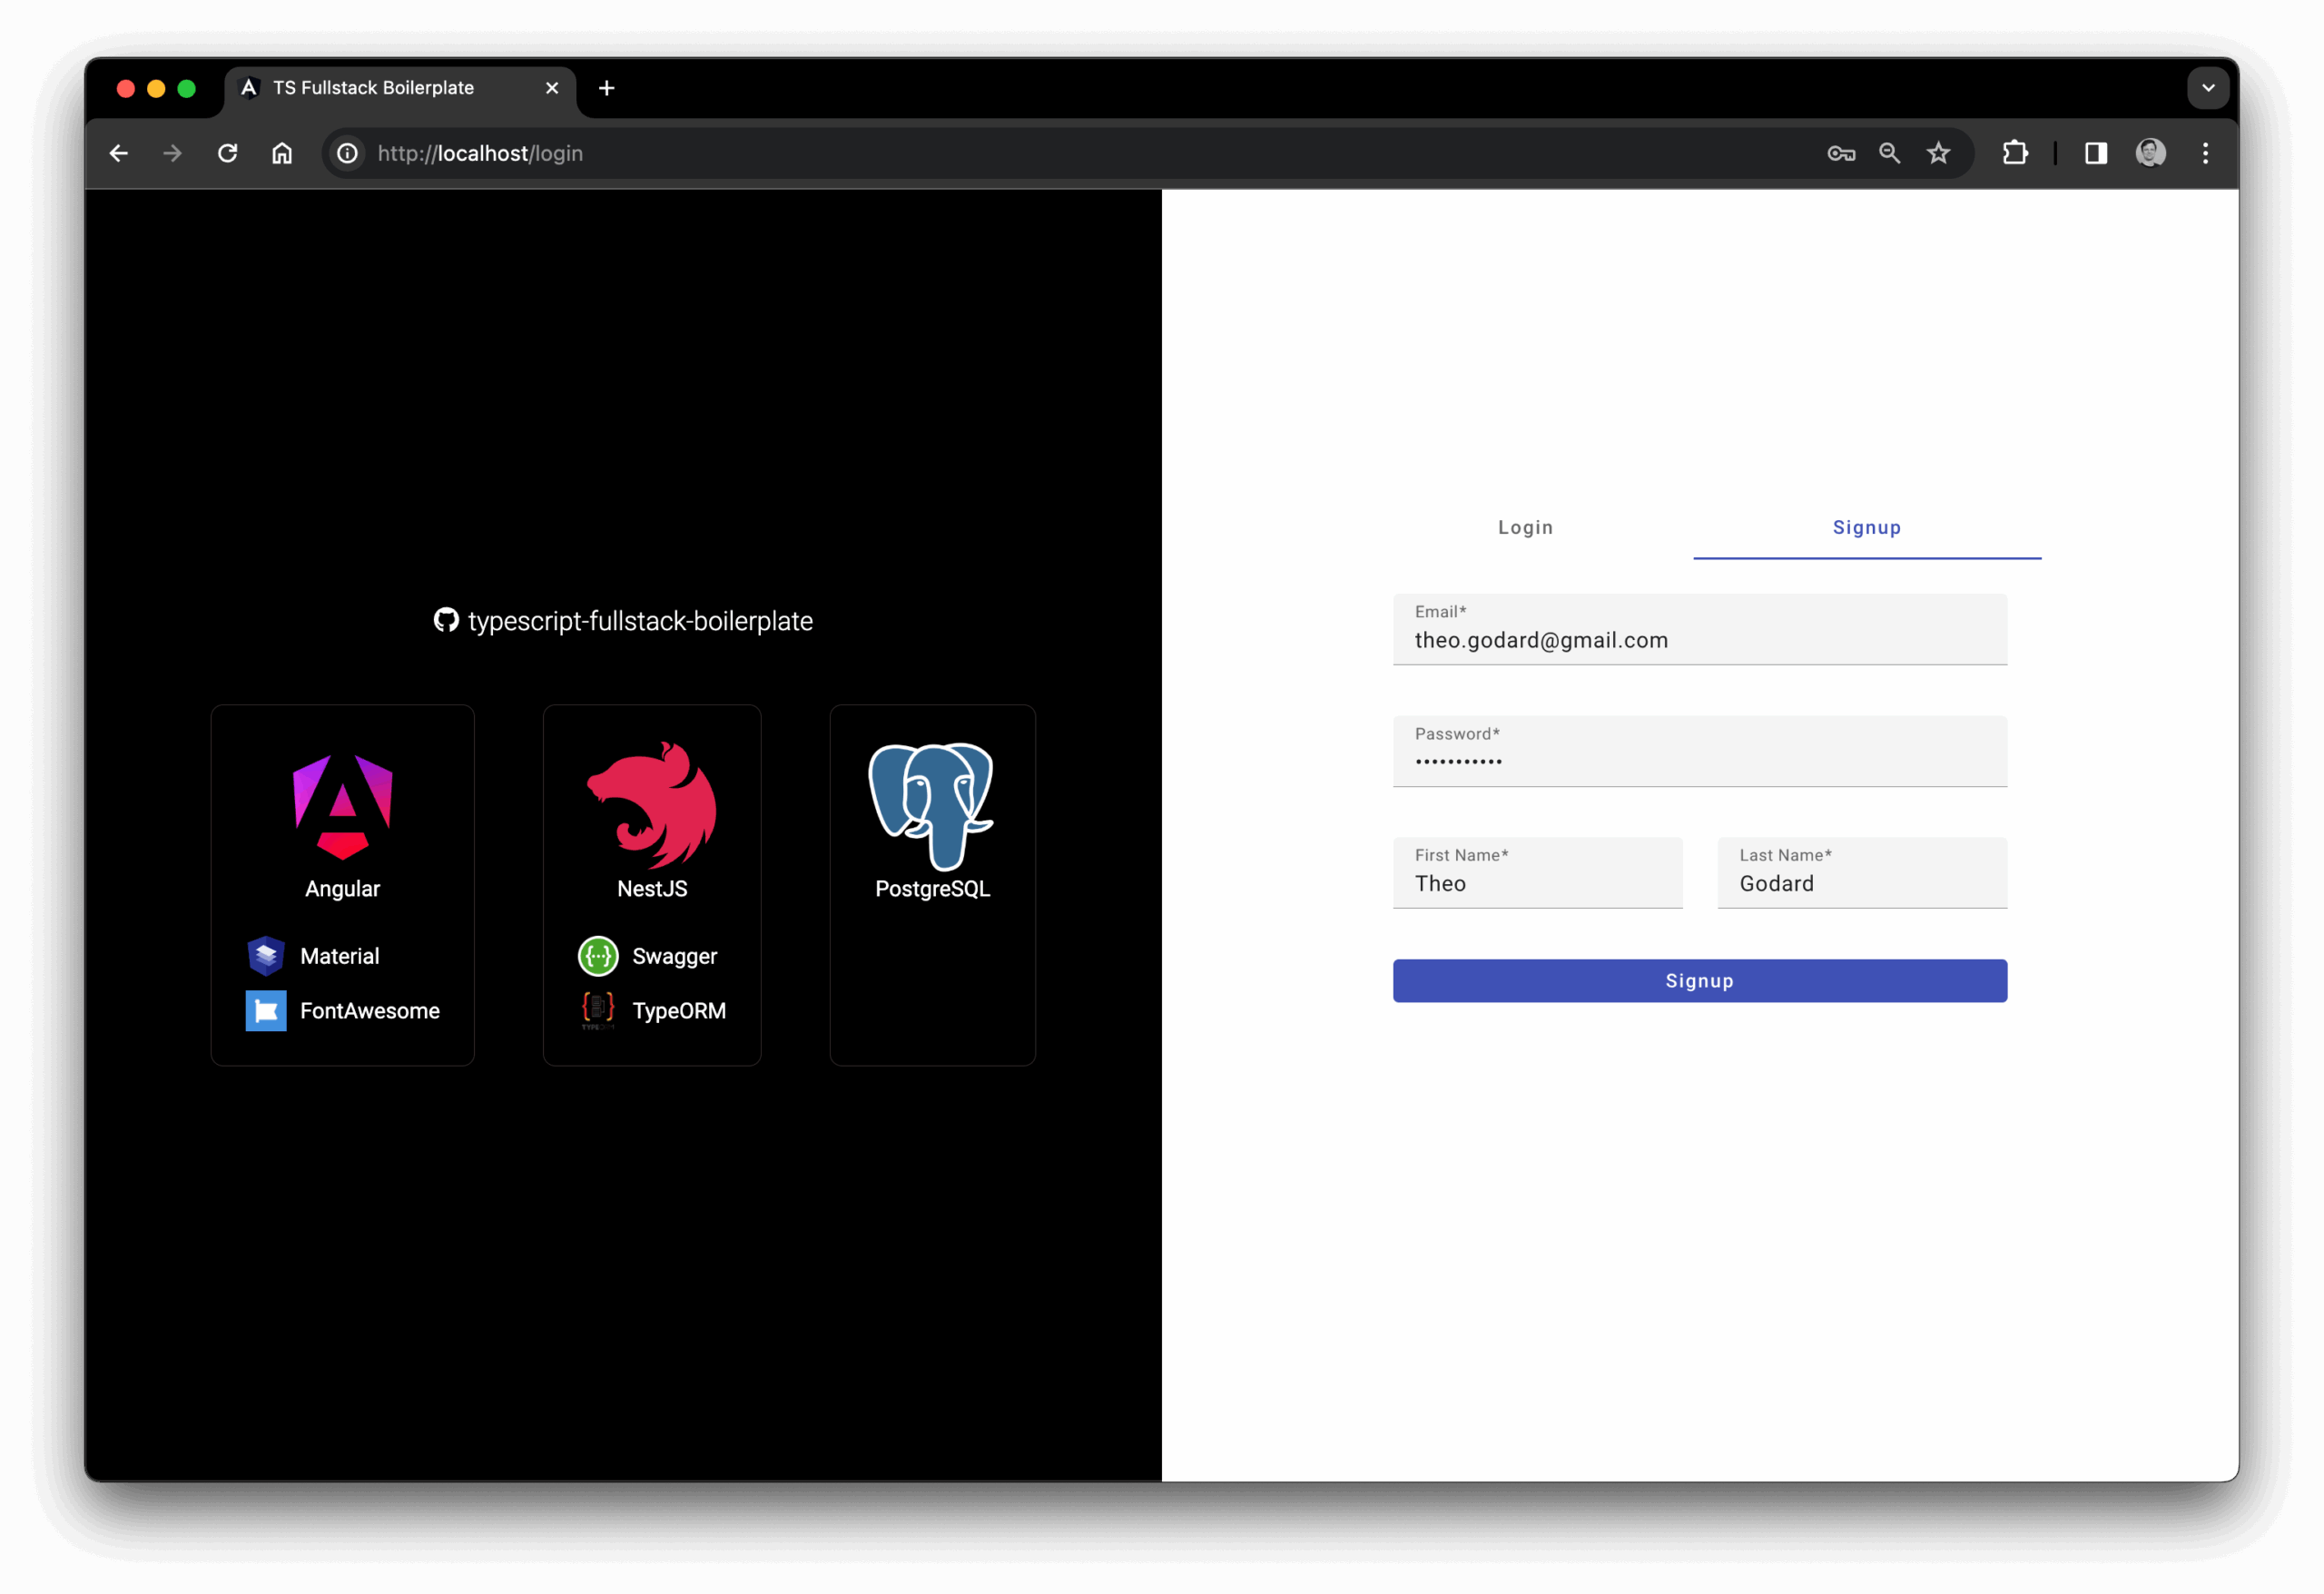
Task: Open the extensions puzzle icon
Action: 2015,153
